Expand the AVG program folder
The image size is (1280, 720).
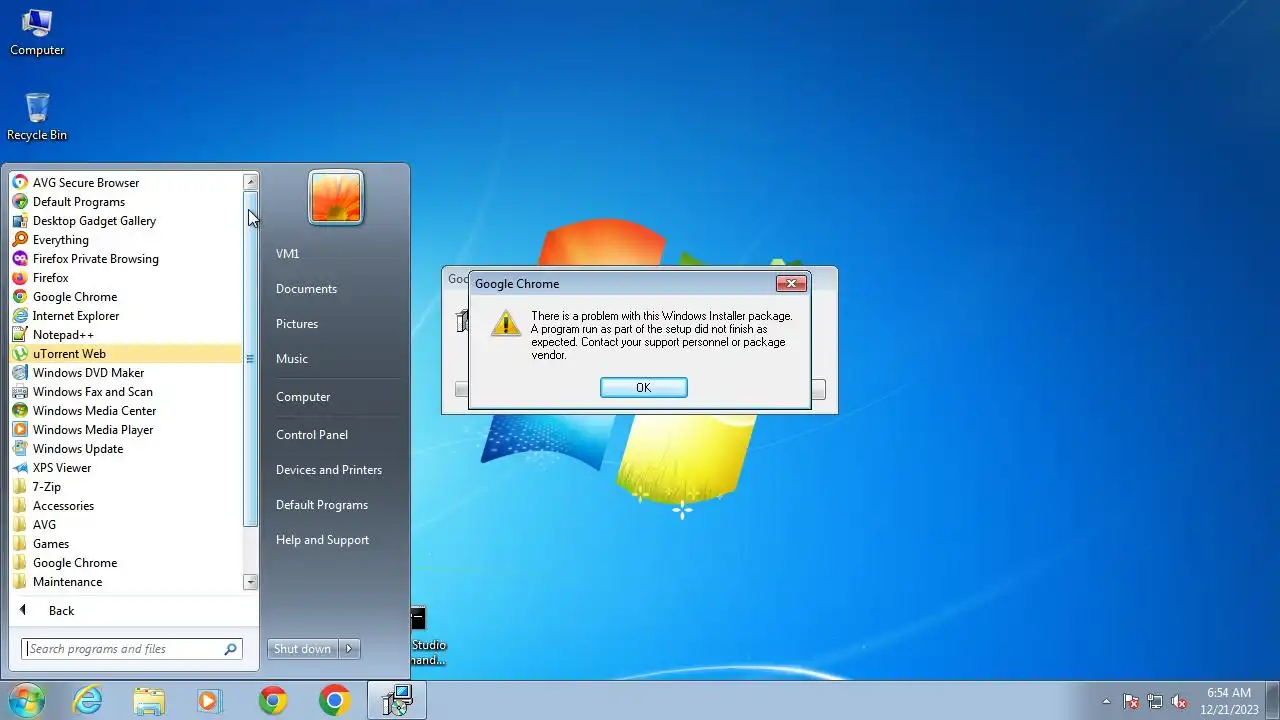pos(126,525)
